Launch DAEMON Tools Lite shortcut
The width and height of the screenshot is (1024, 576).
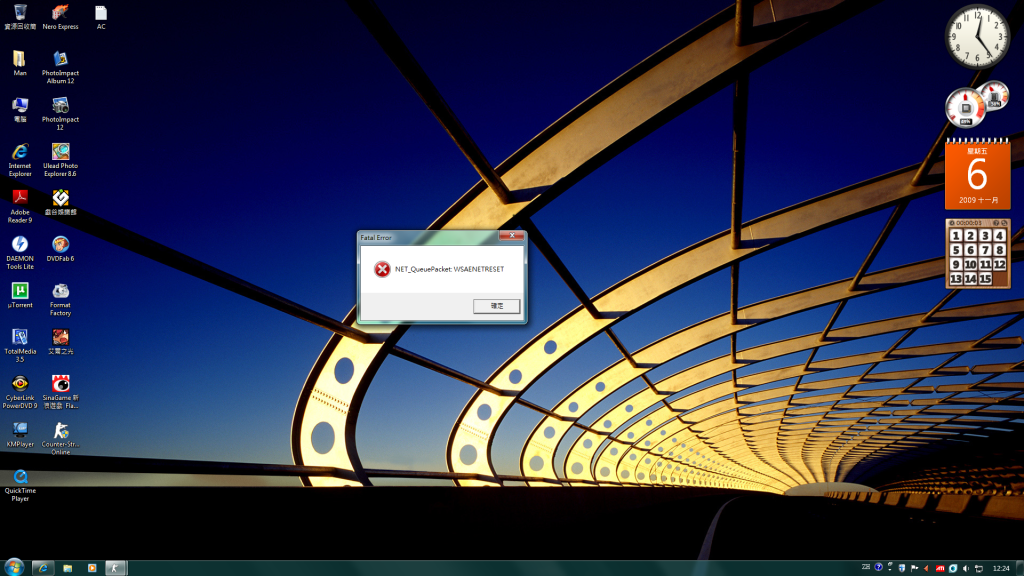(20, 244)
